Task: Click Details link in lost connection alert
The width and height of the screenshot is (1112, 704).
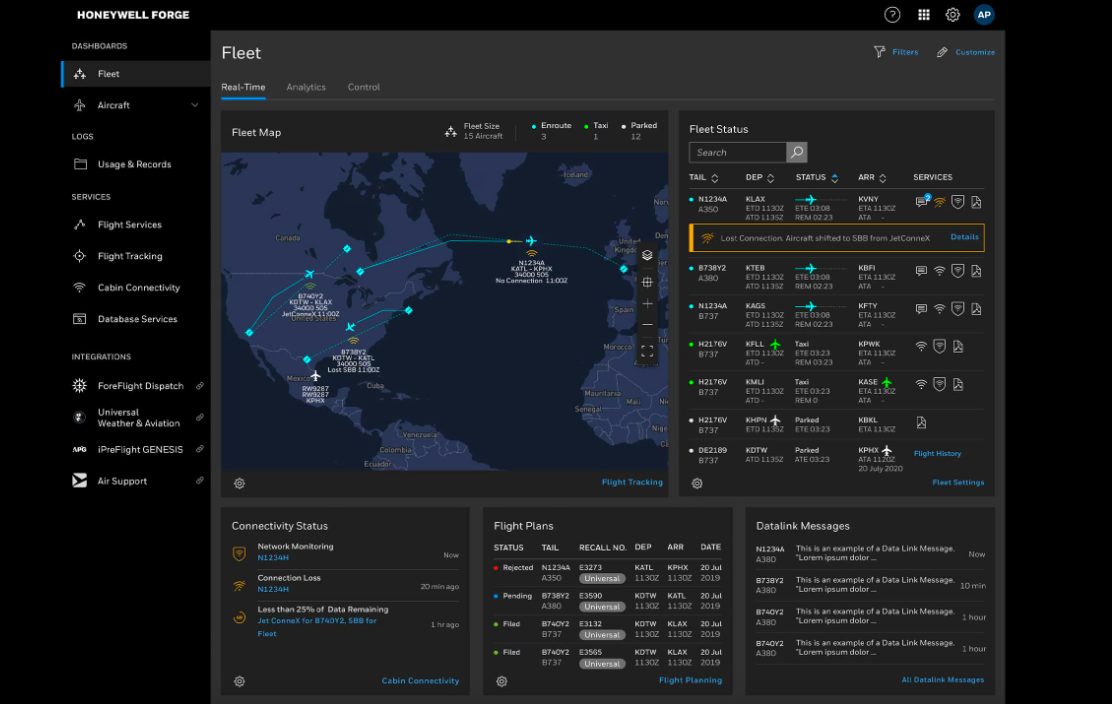Action: (x=964, y=237)
